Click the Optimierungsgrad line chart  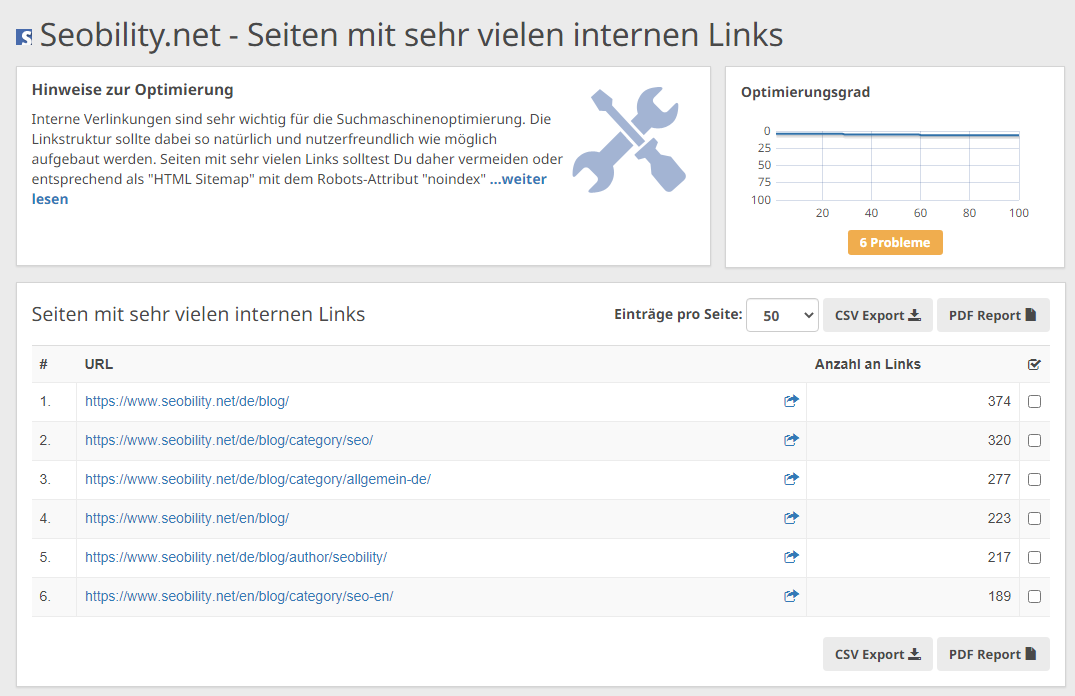click(x=897, y=166)
